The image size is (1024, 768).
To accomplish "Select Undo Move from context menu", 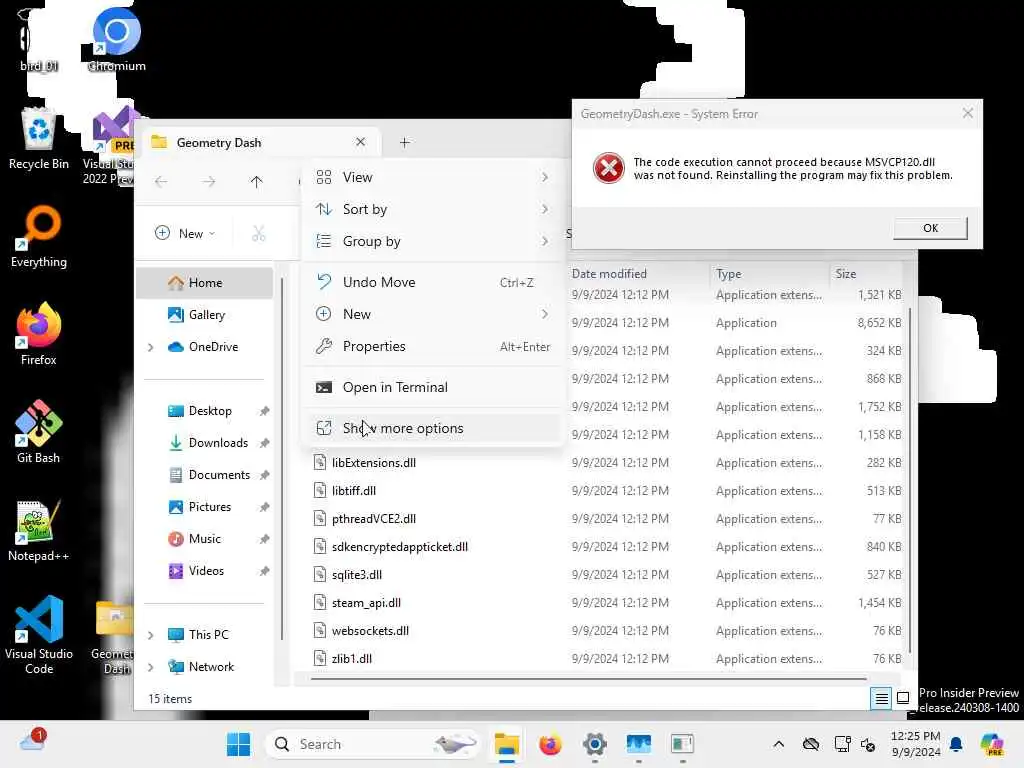I will (x=432, y=282).
